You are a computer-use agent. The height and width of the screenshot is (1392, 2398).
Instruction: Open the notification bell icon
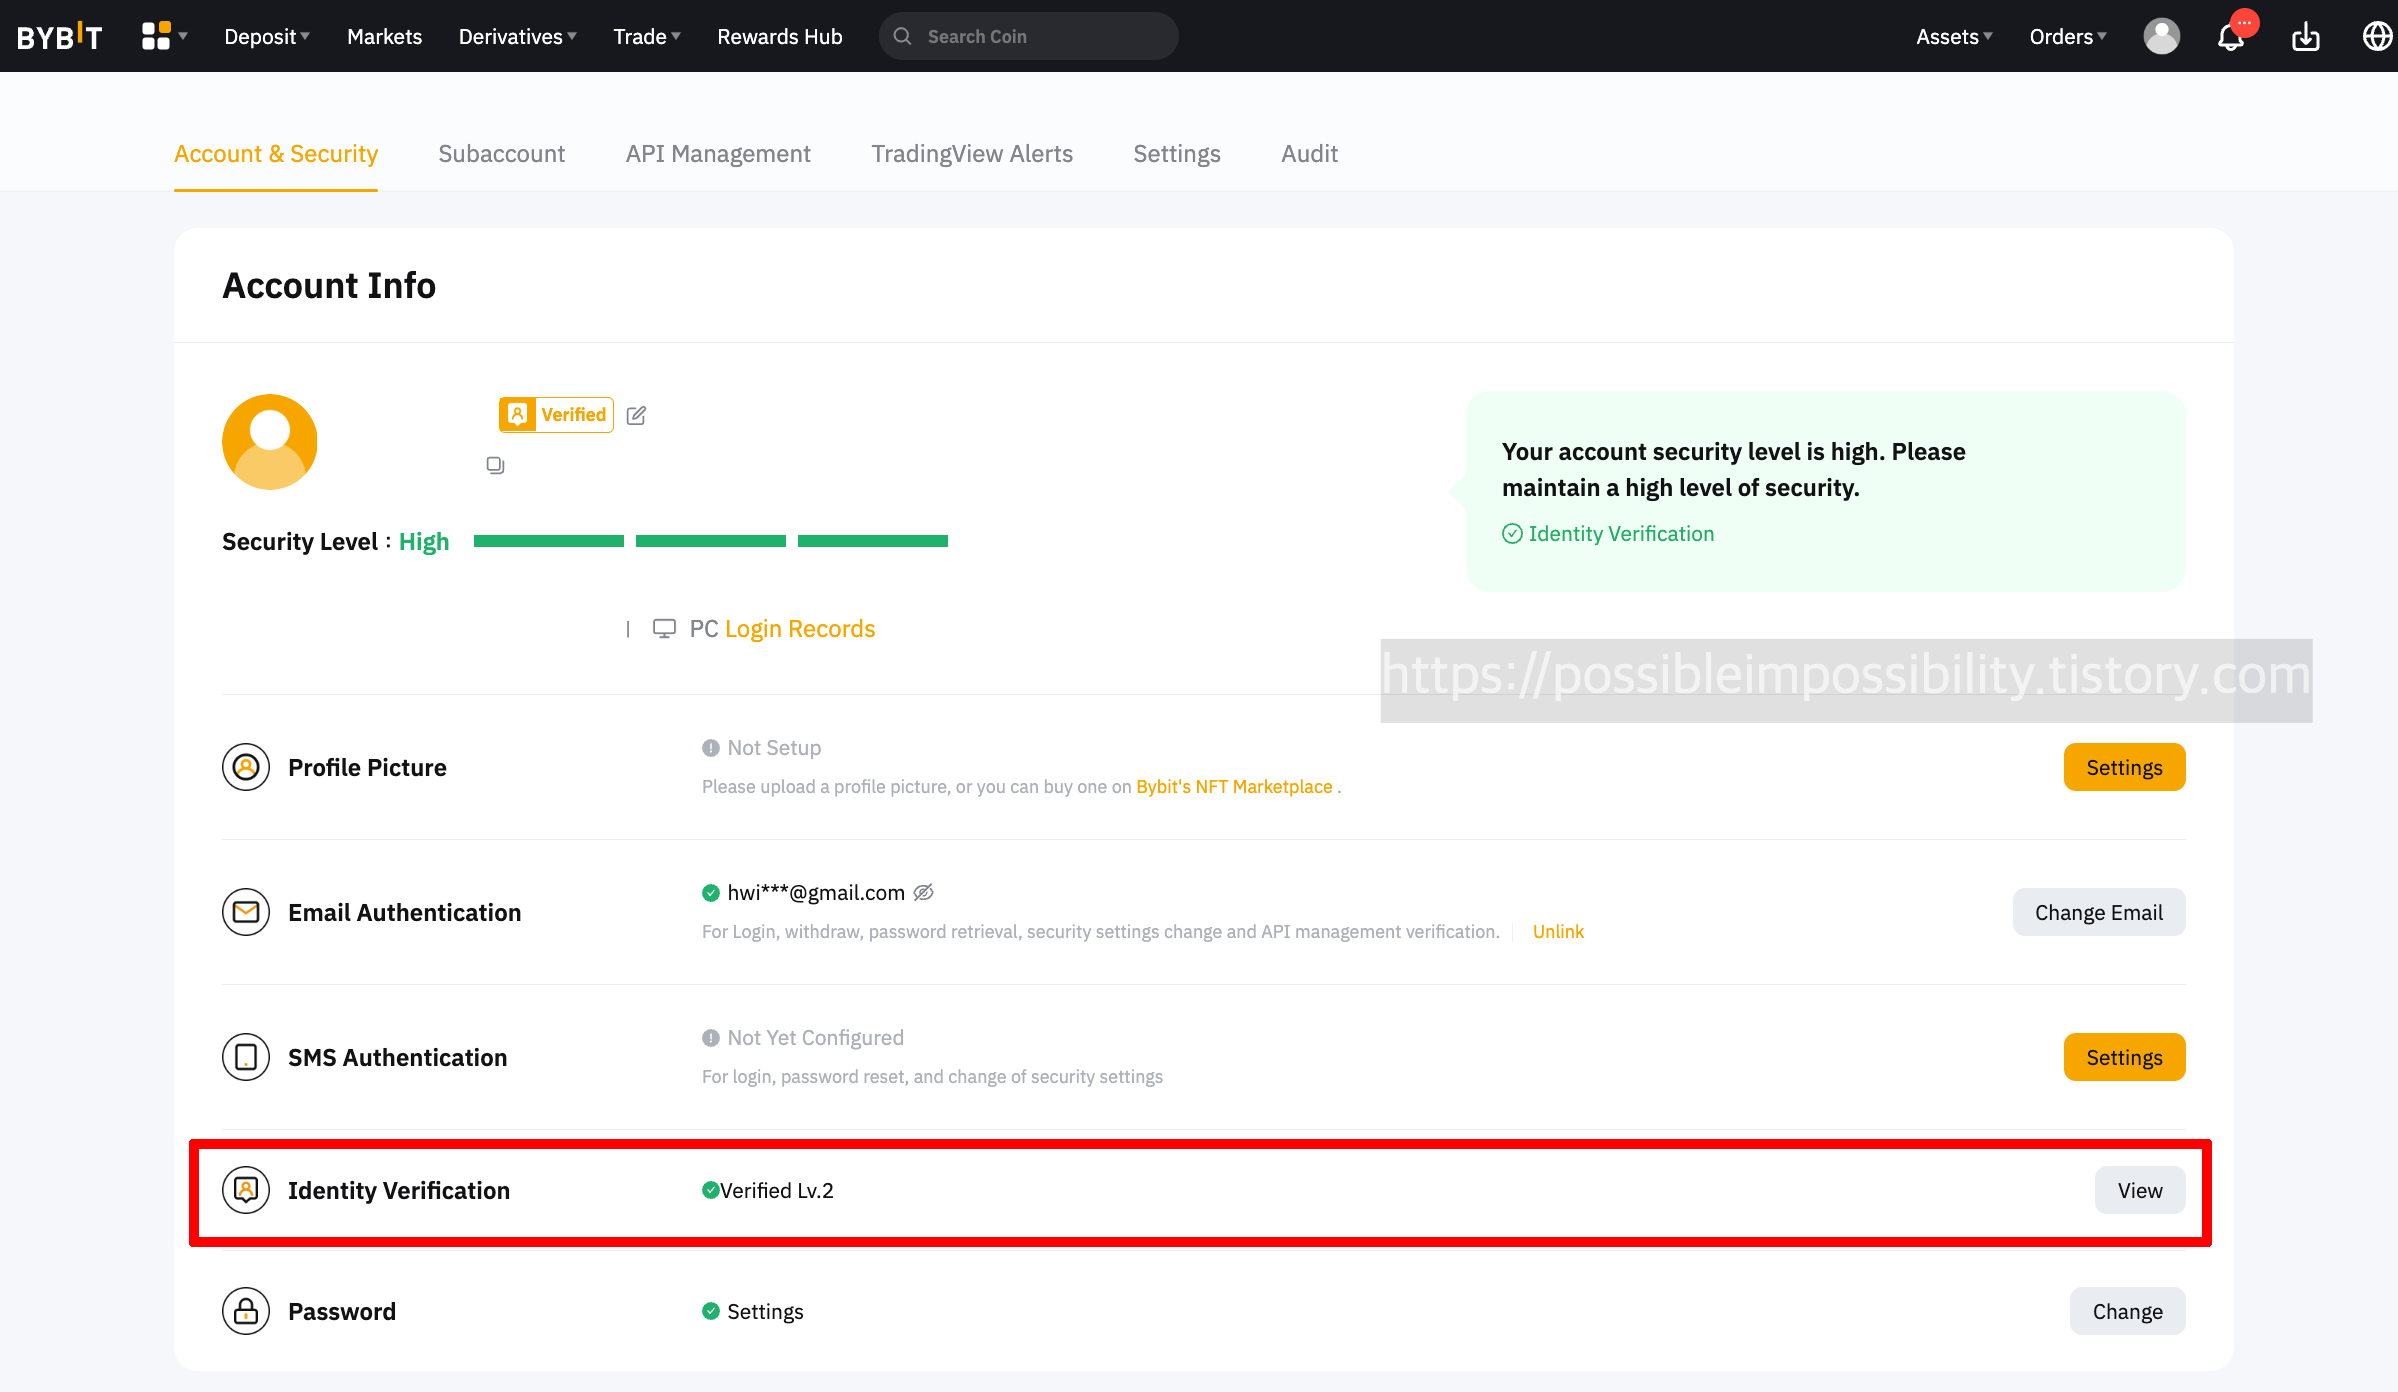click(2231, 37)
